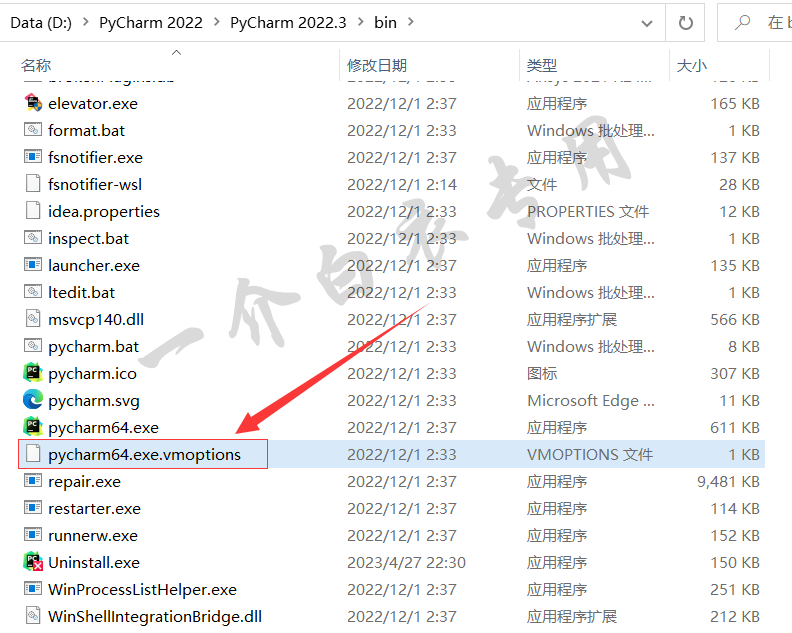Screen dimensions: 792x633
Task: Click the fsnotifier.exe application icon
Action: coord(33,157)
